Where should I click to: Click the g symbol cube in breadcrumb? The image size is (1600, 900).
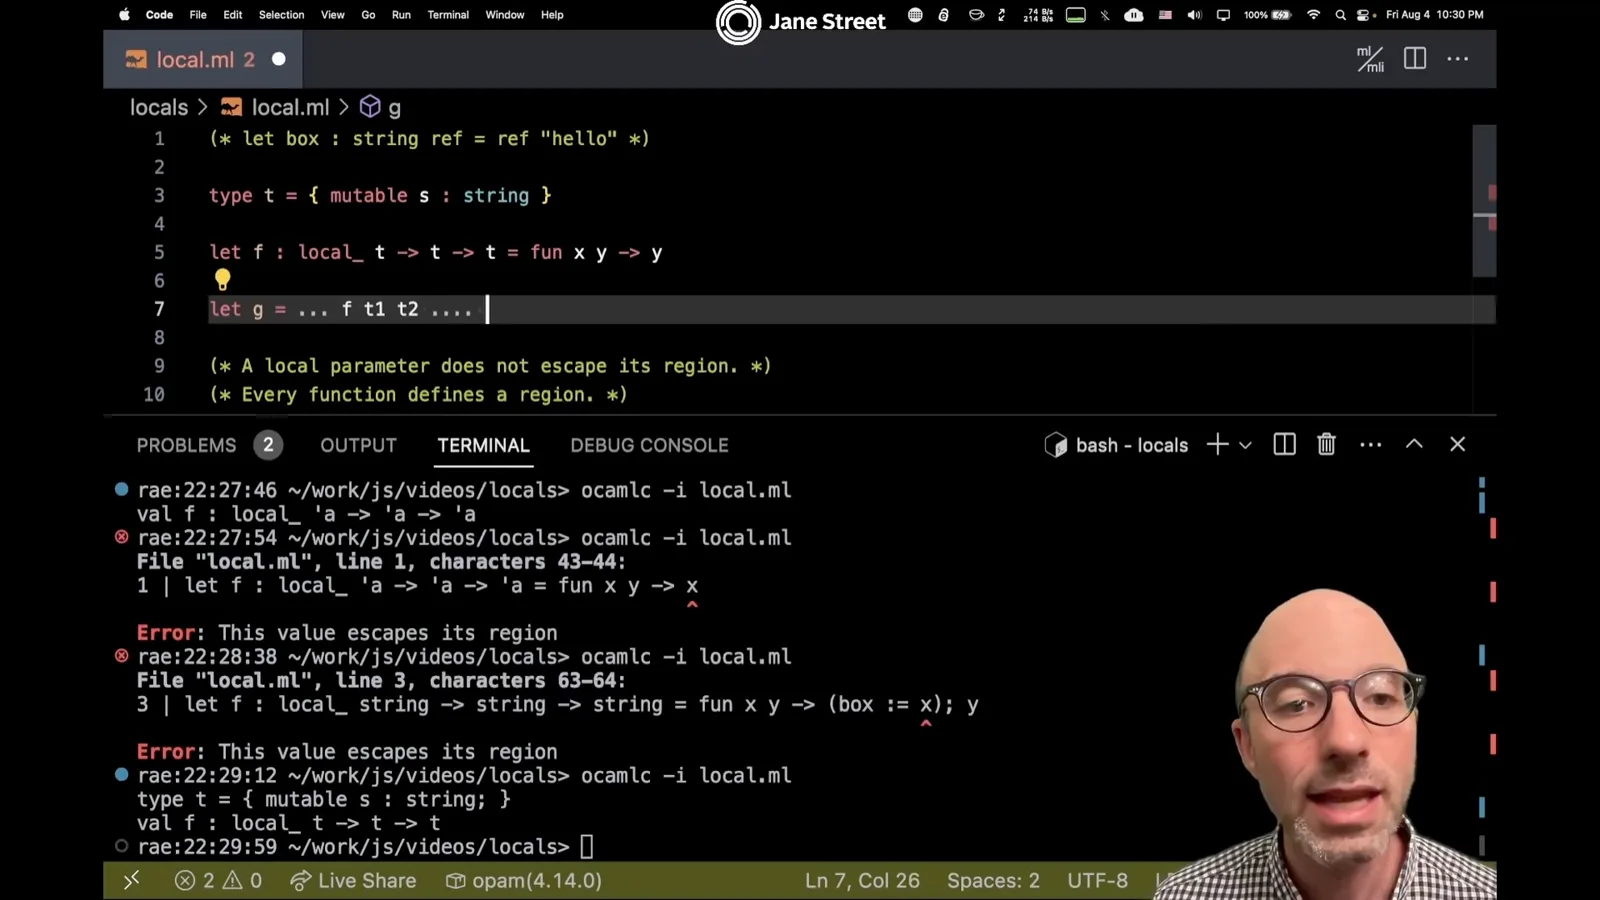(370, 107)
